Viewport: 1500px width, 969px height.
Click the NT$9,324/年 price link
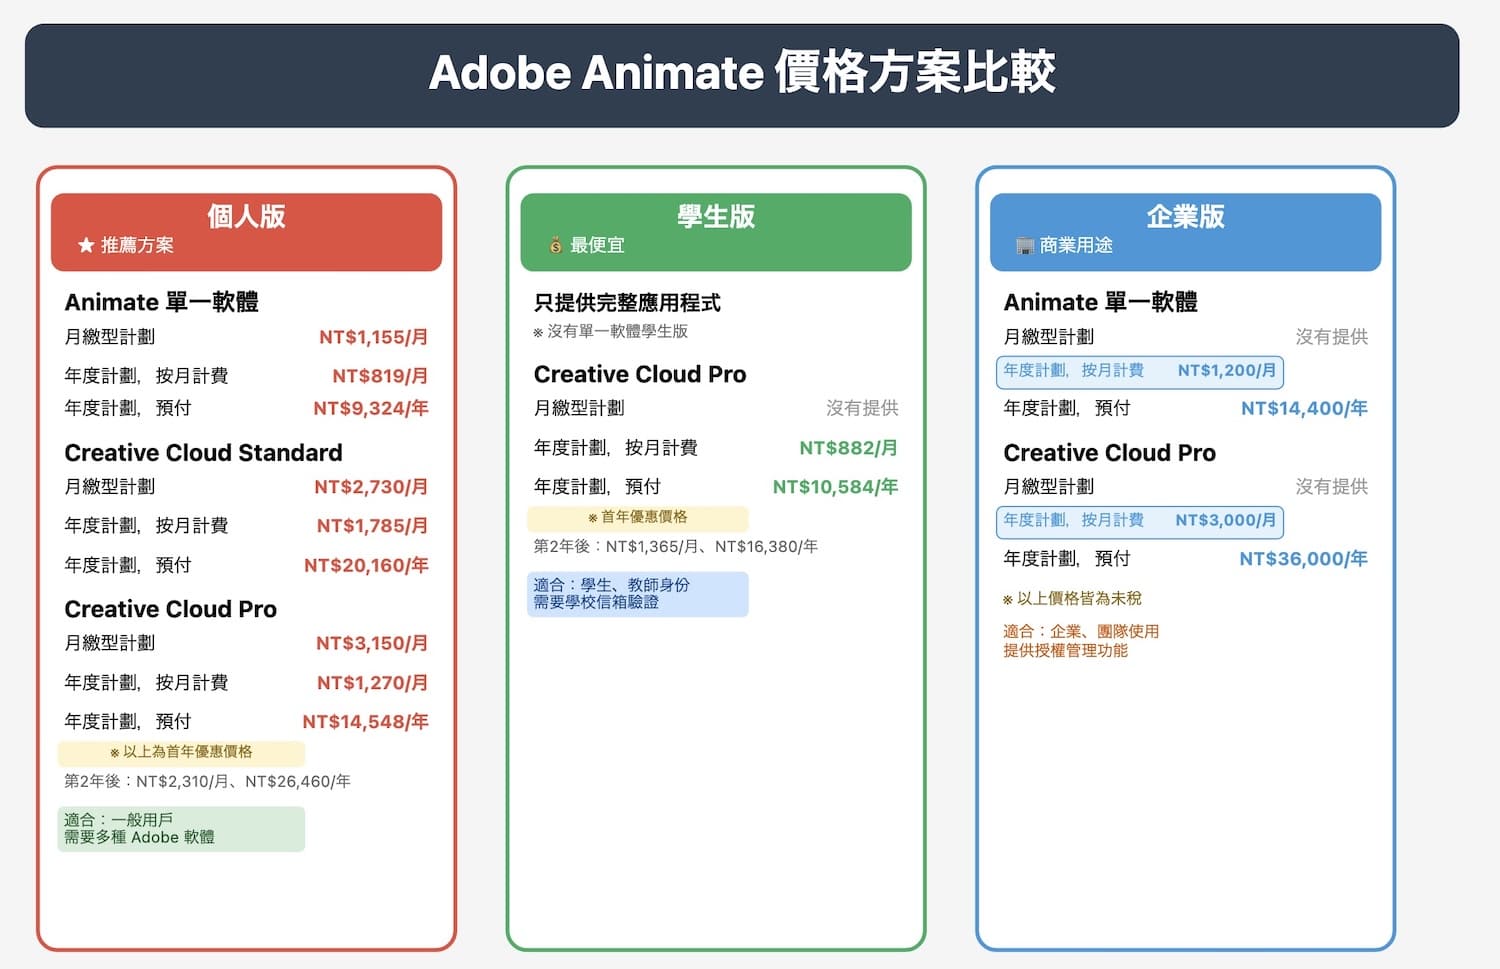tap(370, 408)
